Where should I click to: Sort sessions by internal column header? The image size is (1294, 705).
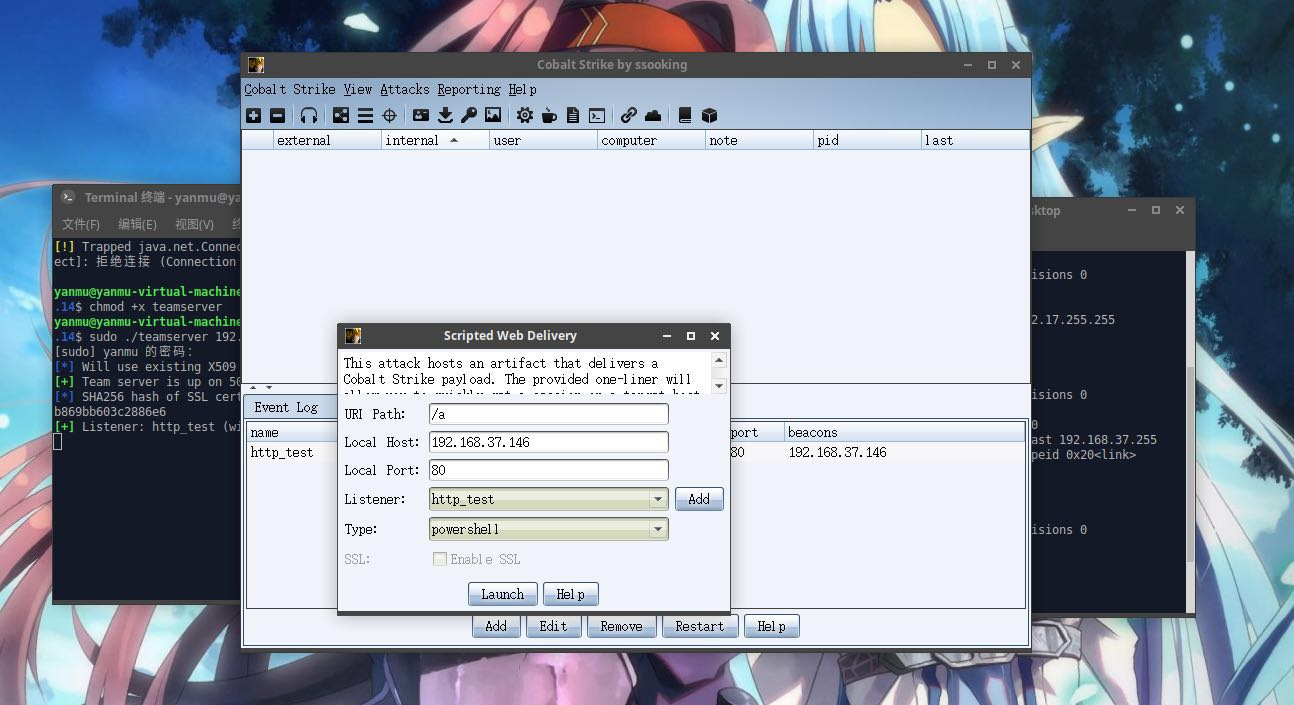coord(435,141)
